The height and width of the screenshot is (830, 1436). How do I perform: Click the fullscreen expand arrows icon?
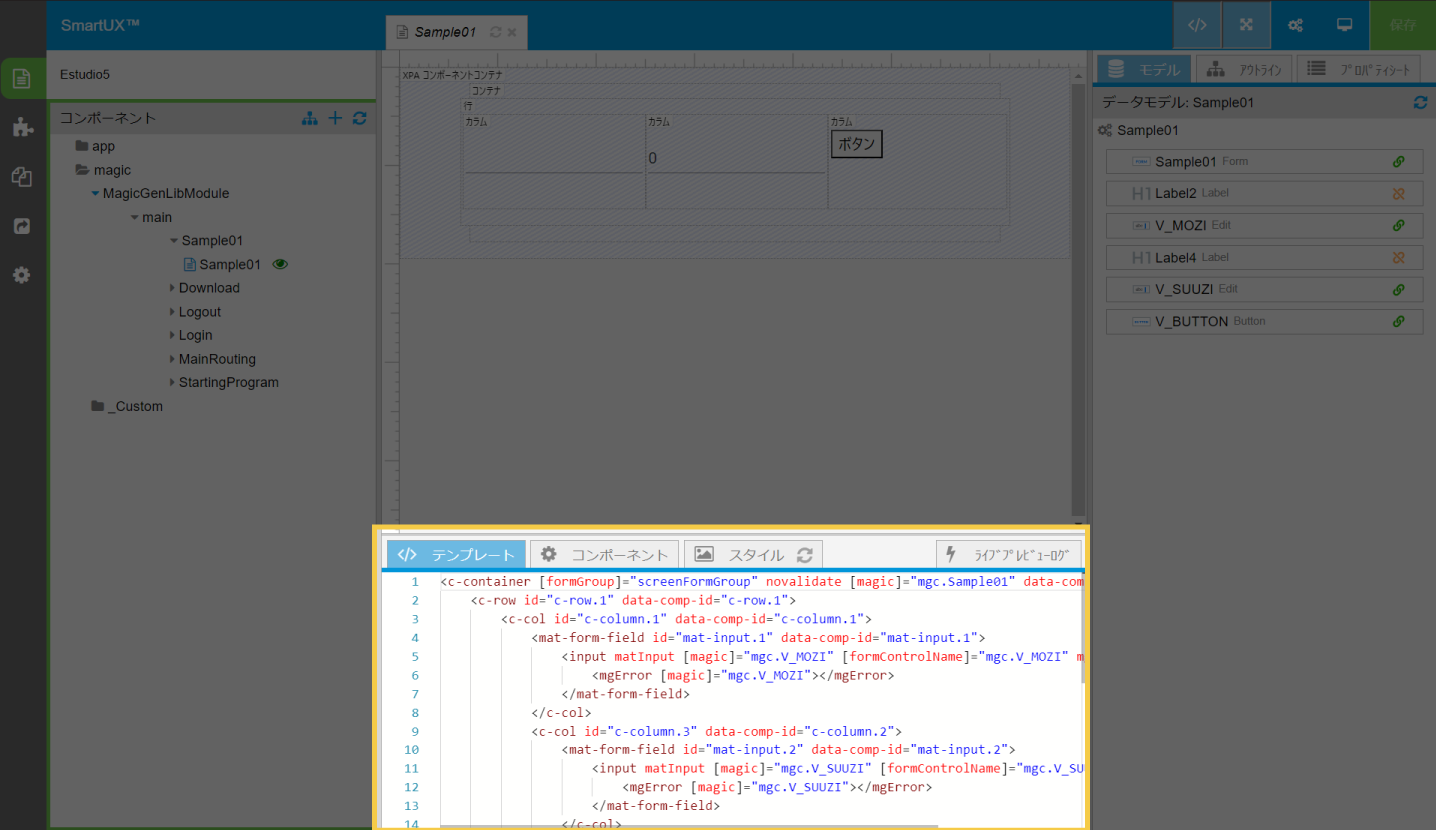point(1246,25)
